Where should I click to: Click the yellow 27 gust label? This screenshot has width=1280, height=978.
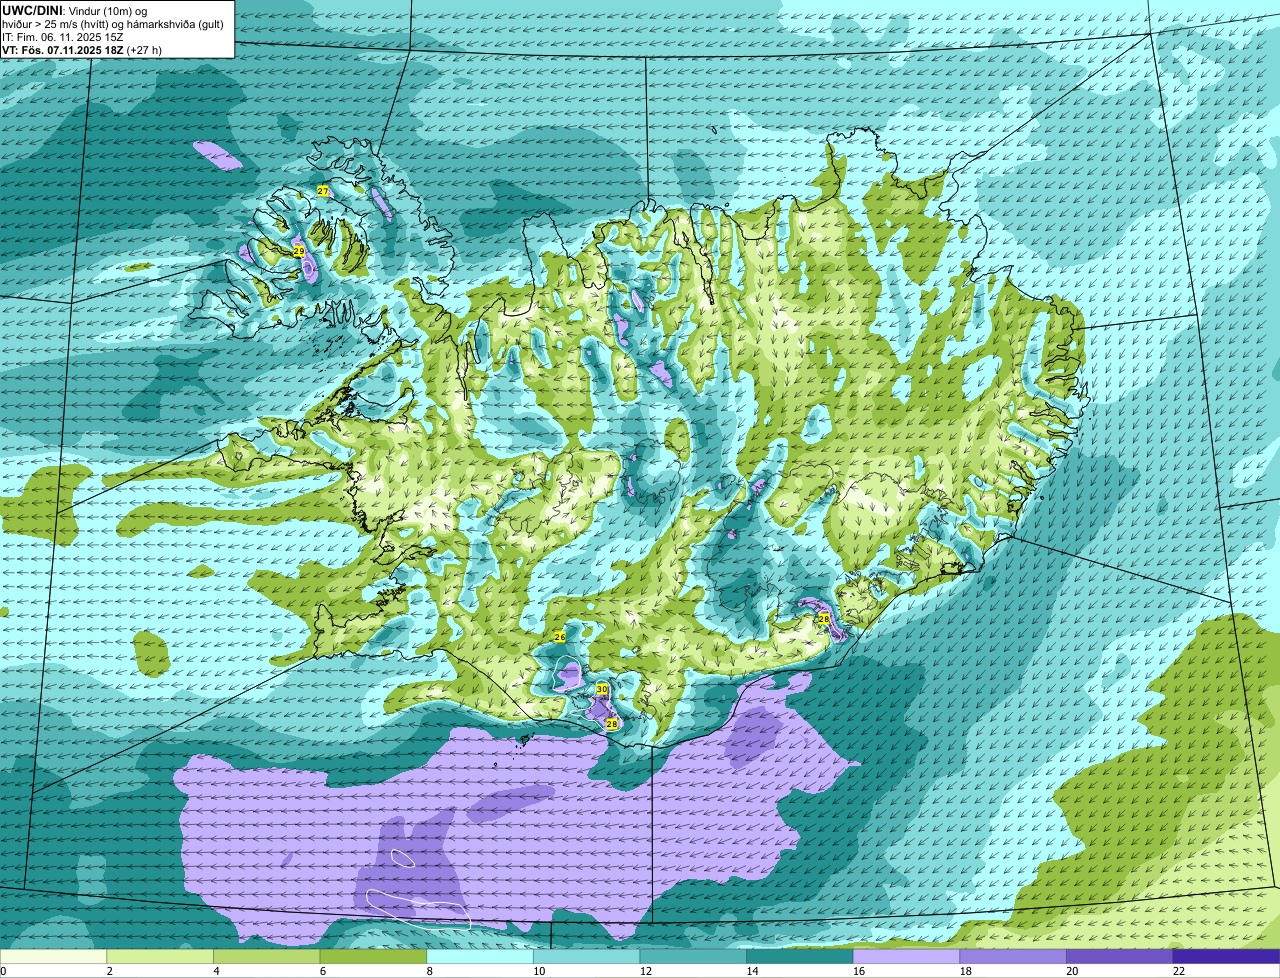pos(322,190)
